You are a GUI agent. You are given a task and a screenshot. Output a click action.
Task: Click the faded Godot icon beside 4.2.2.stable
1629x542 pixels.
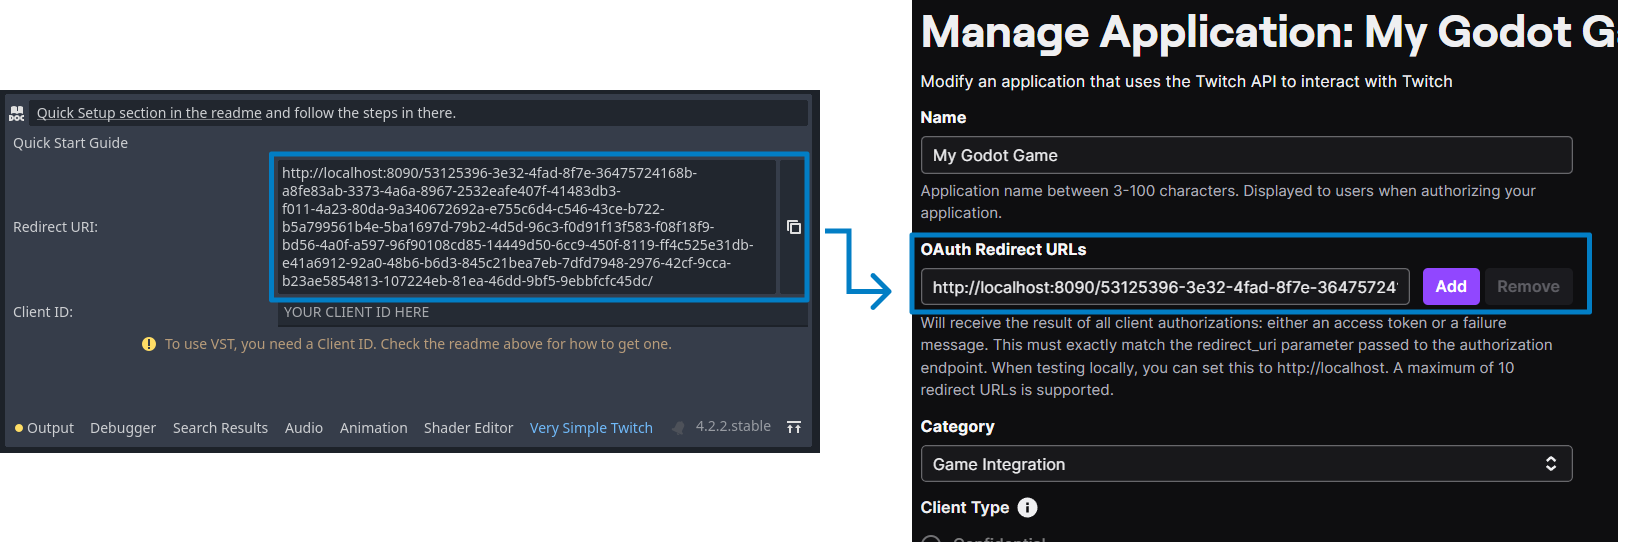pyautogui.click(x=679, y=427)
